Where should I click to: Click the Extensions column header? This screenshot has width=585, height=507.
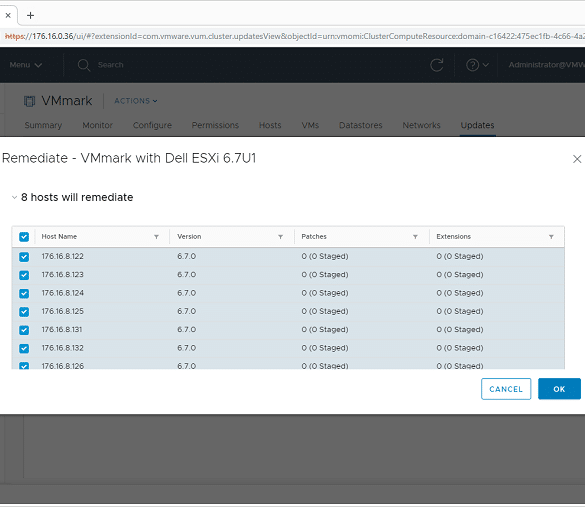click(453, 237)
